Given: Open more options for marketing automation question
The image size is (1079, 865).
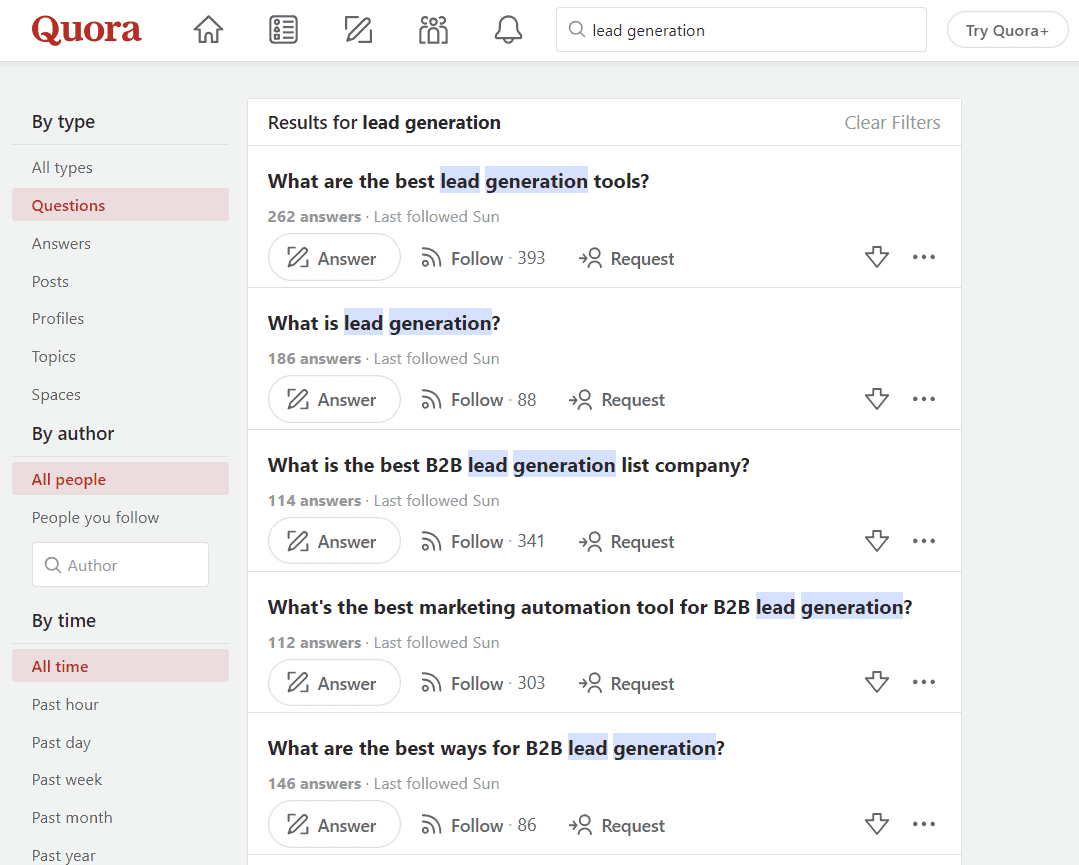Looking at the screenshot, I should [923, 682].
